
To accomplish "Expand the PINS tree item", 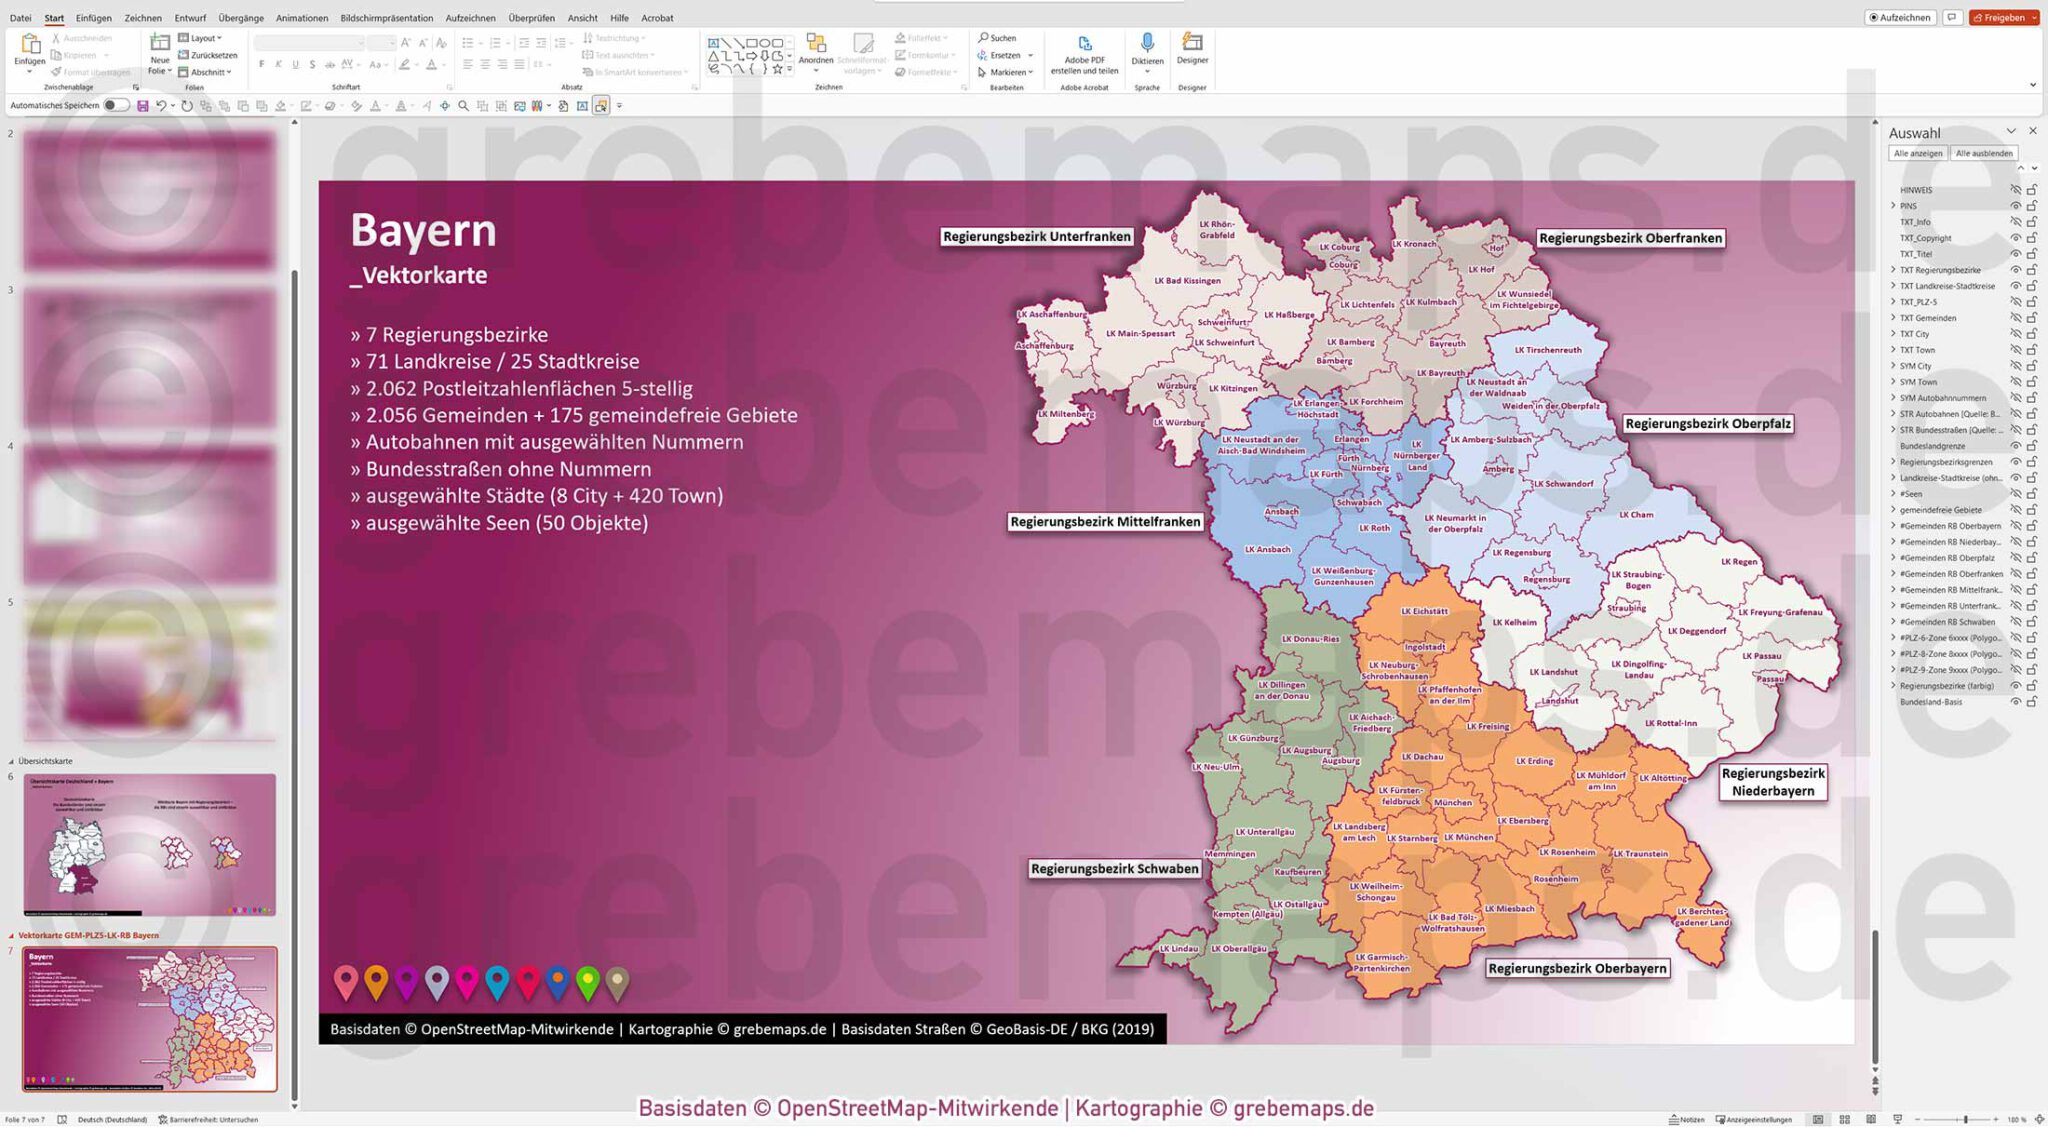I will pyautogui.click(x=1893, y=206).
